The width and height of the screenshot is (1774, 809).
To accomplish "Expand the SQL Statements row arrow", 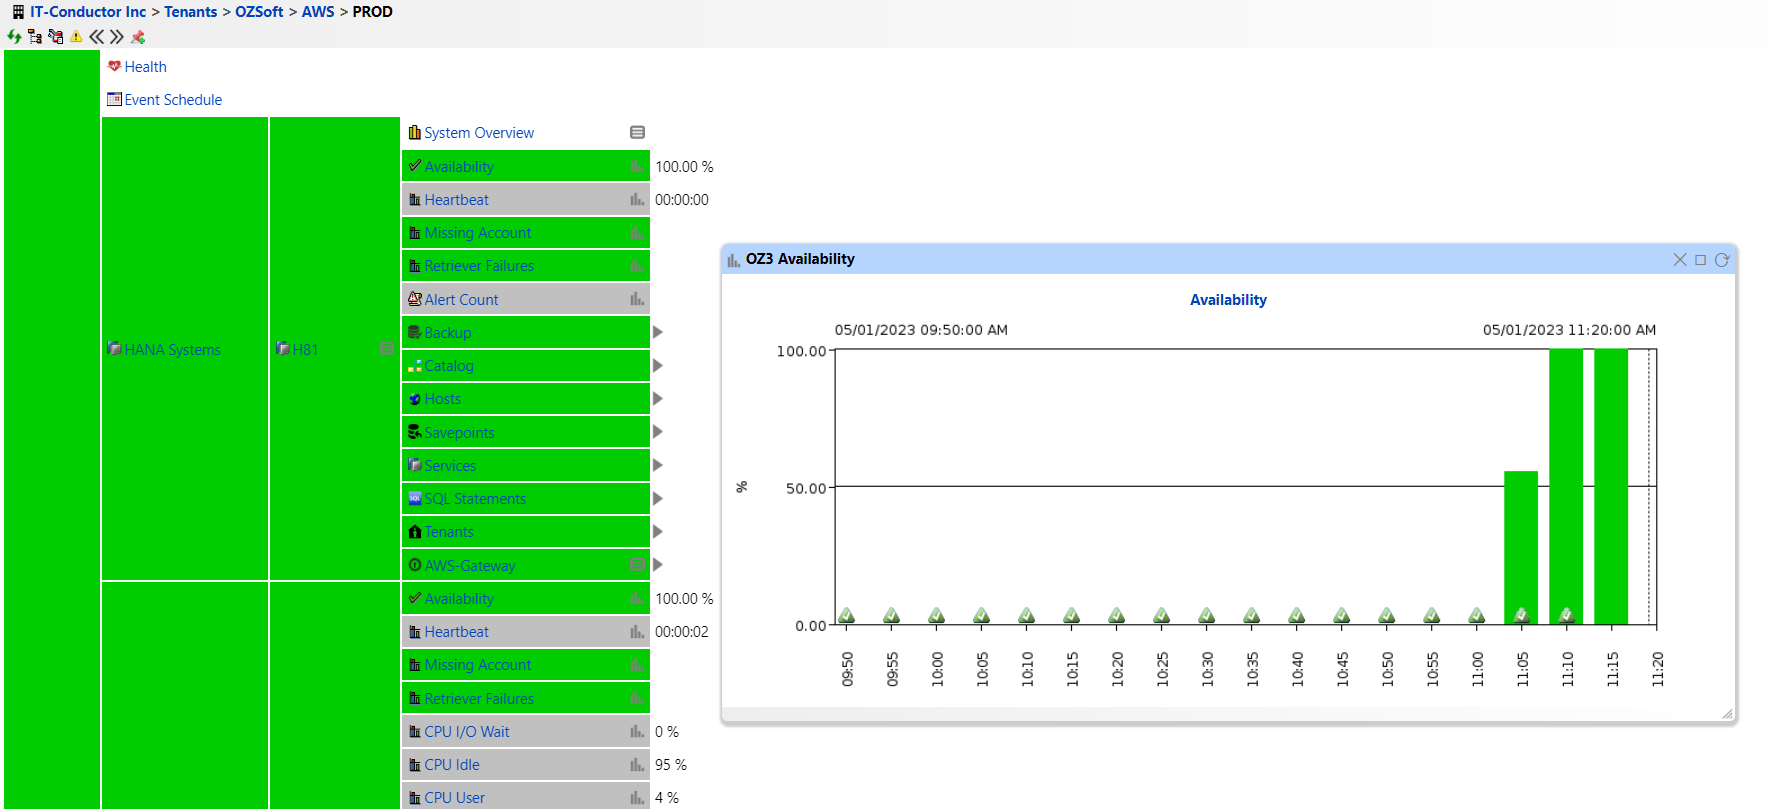I will 658,498.
